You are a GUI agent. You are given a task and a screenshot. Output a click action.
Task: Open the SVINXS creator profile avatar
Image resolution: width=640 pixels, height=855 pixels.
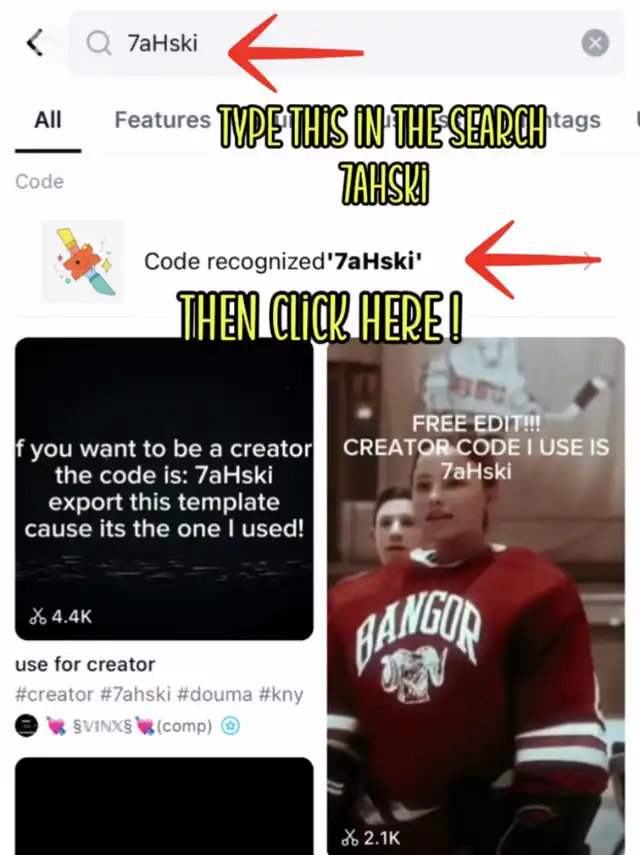(x=26, y=726)
